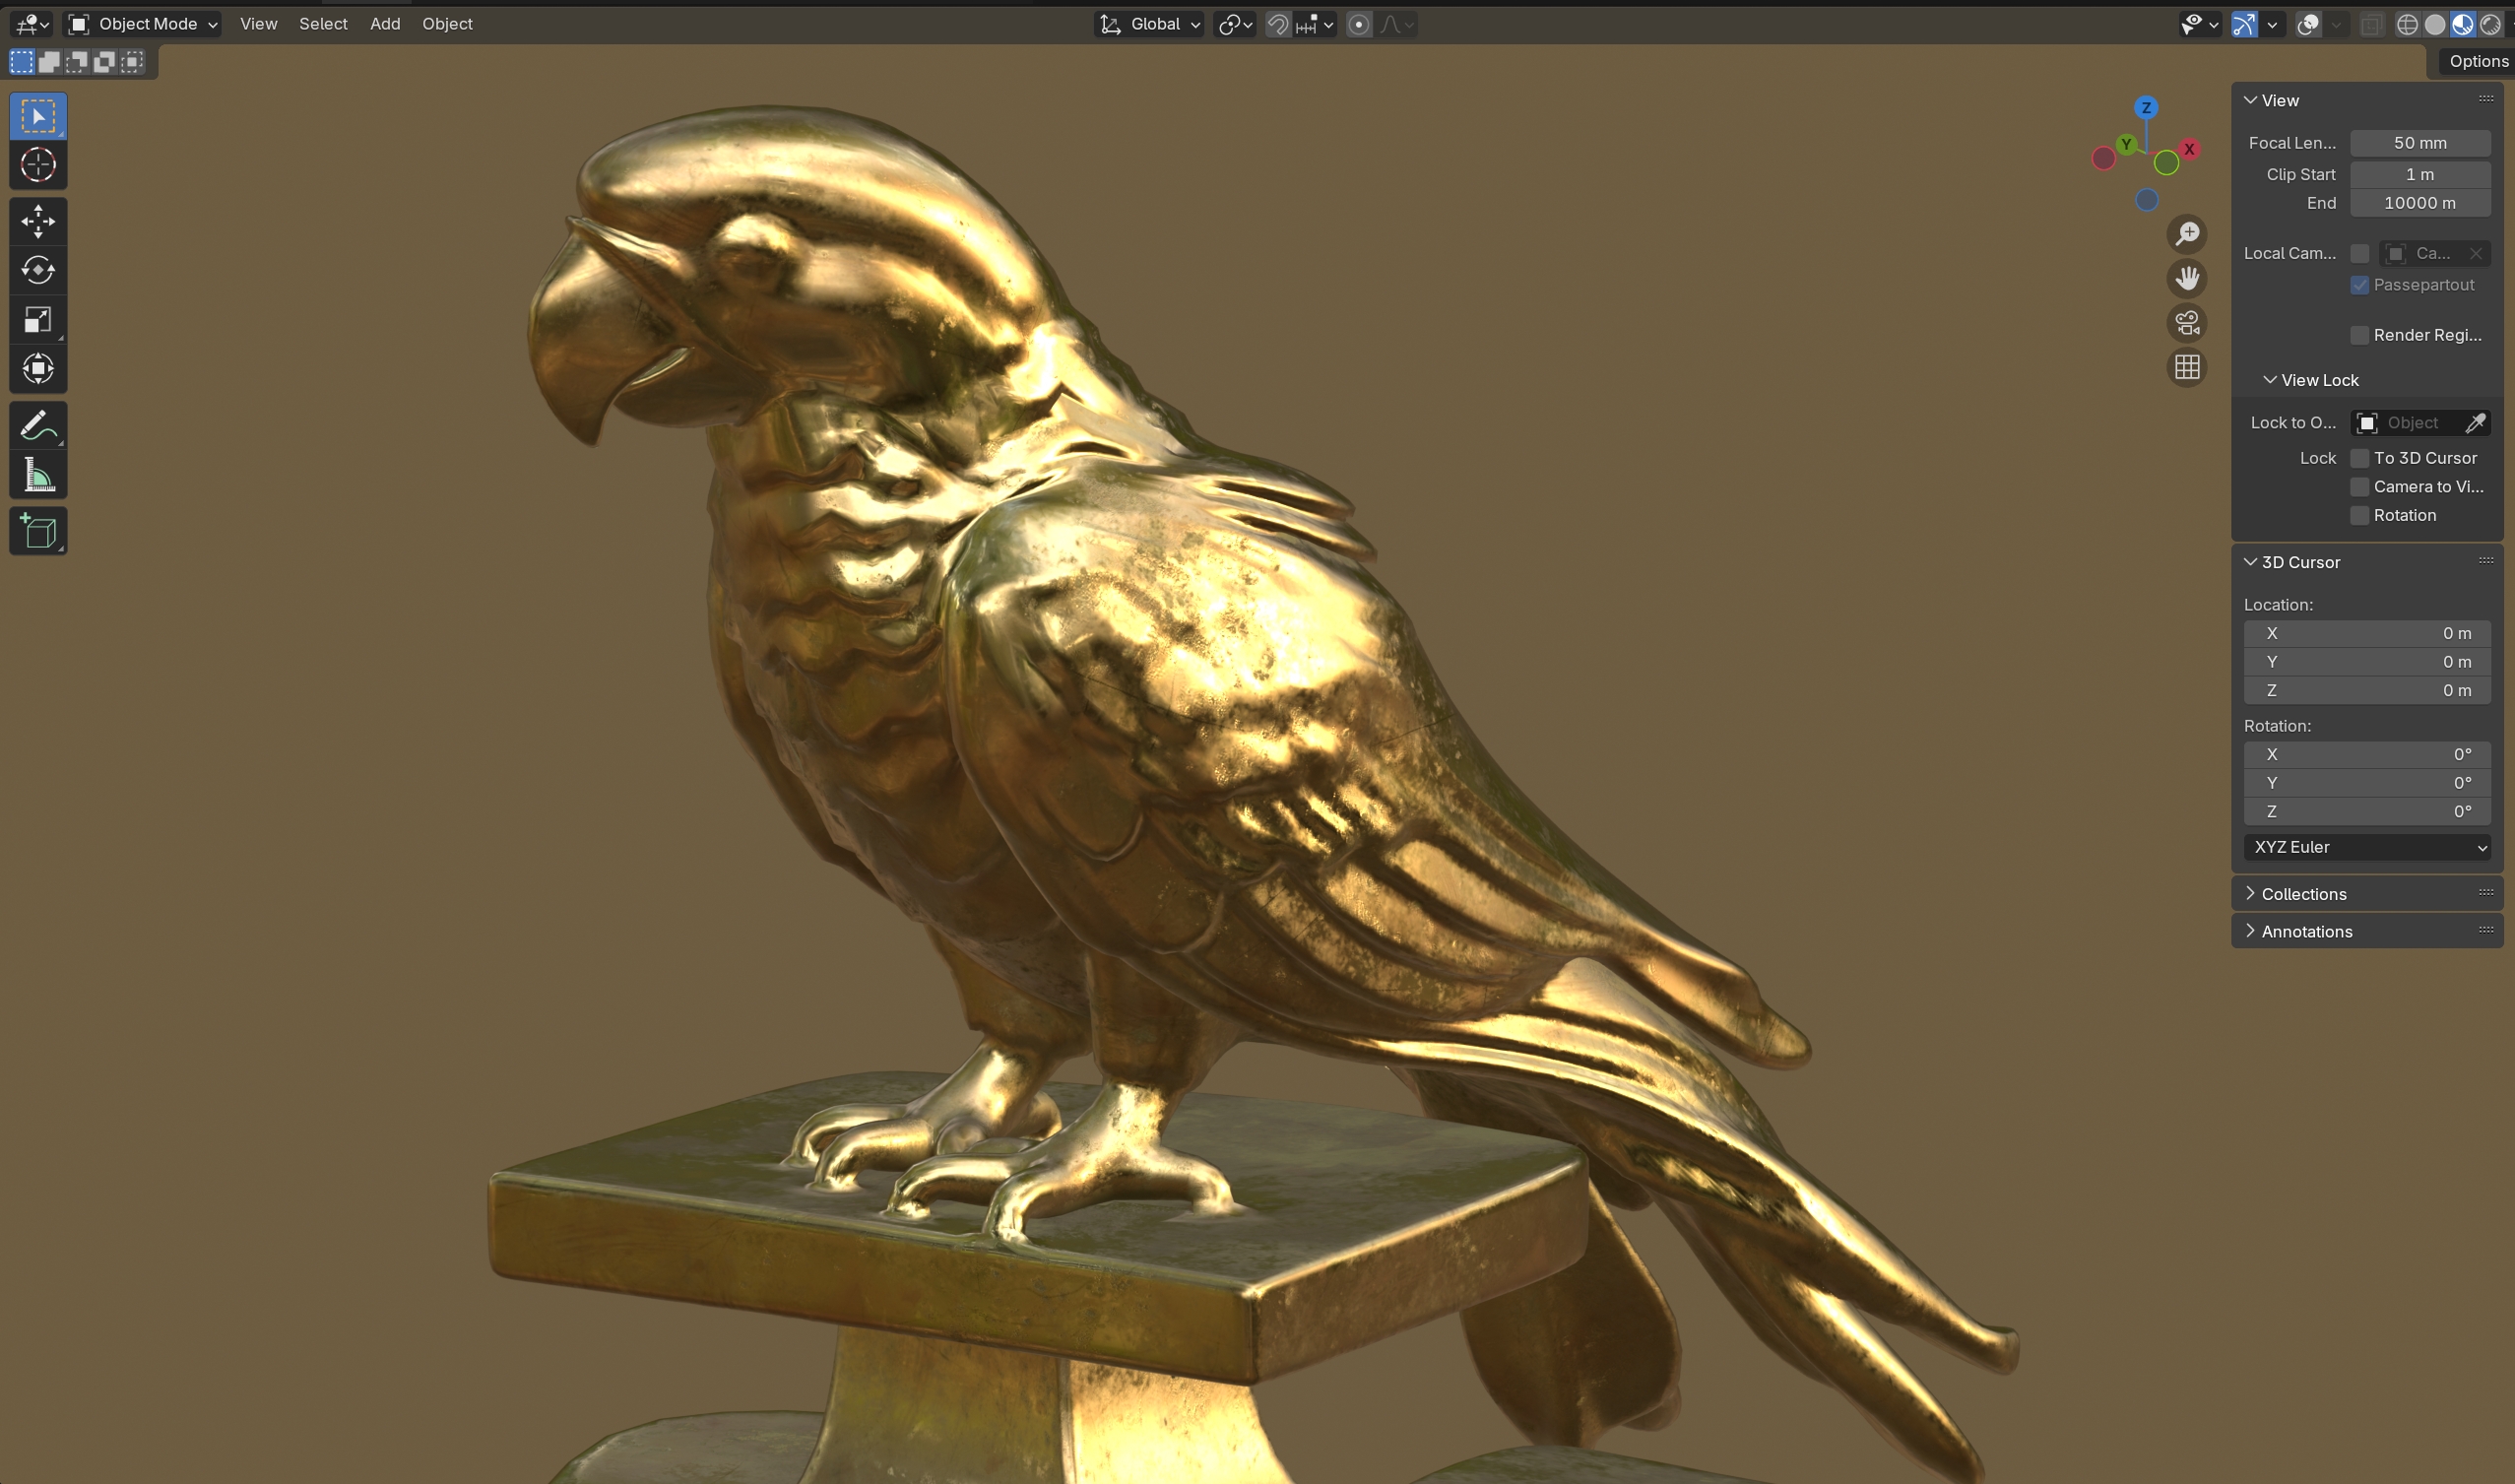The image size is (2515, 1484).
Task: Switch to orthographic view with grid icon
Action: pos(2187,367)
